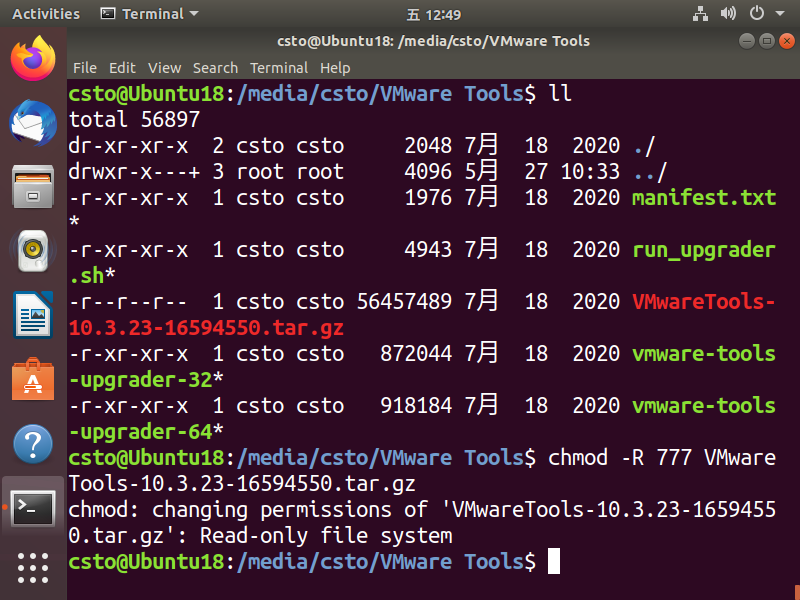
Task: Open the View menu
Action: coord(164,68)
